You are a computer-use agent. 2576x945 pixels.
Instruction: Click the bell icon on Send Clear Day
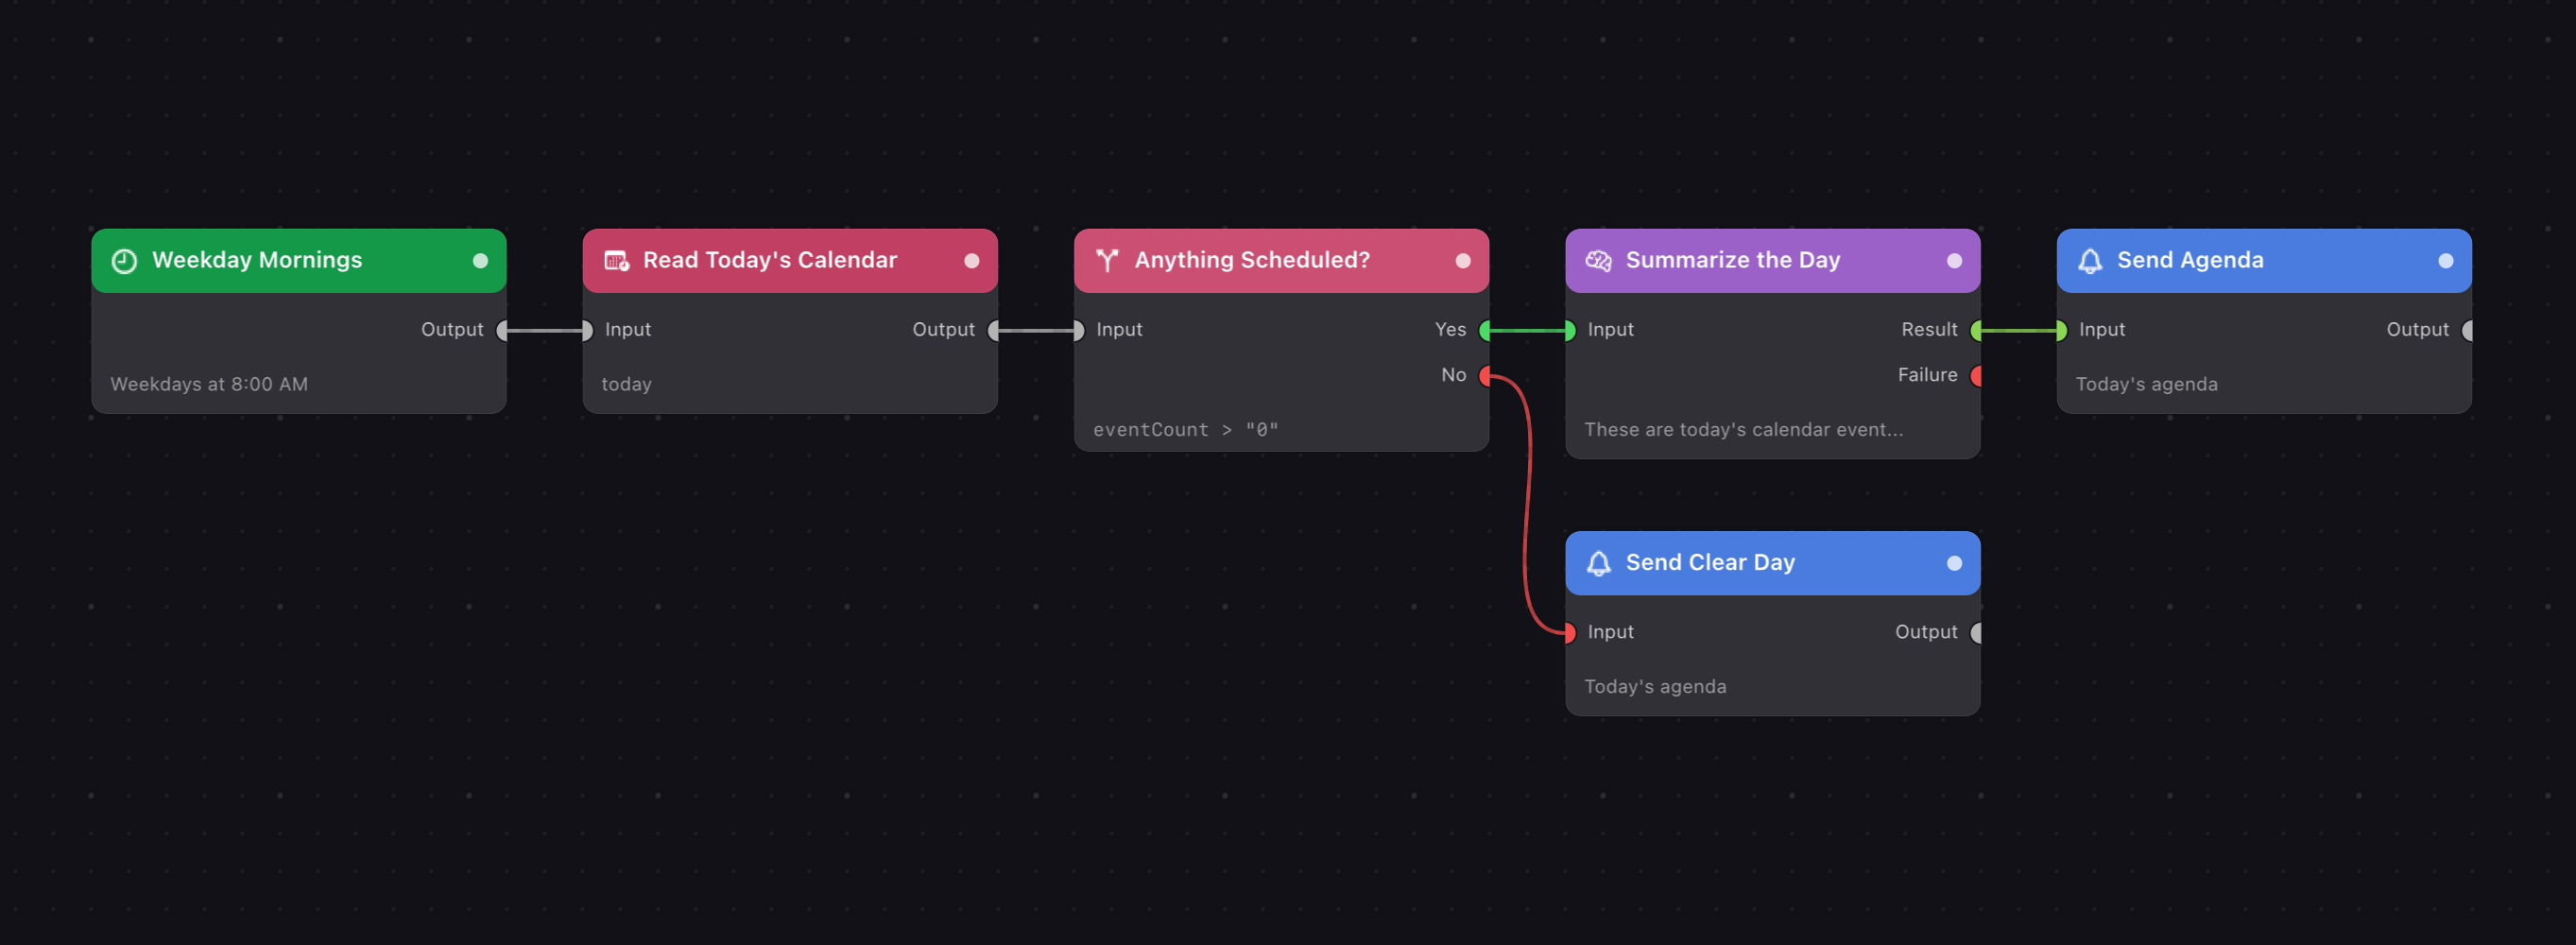[1598, 563]
